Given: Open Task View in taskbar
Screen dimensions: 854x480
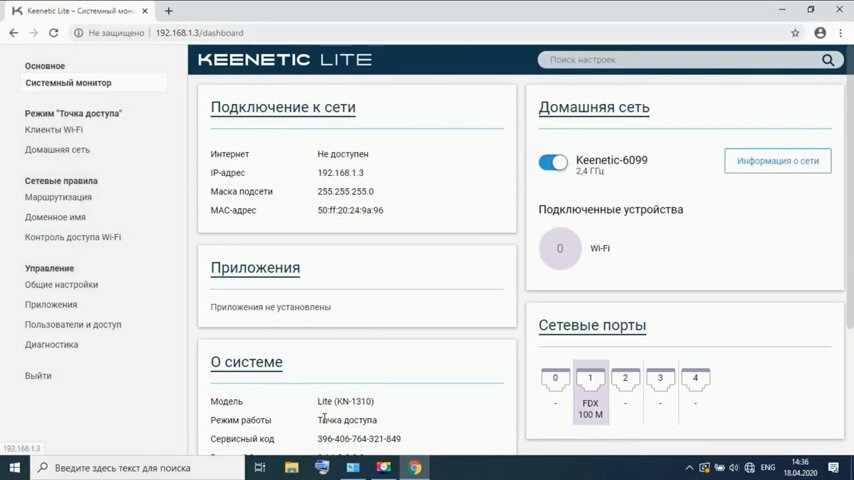Looking at the screenshot, I should [x=260, y=467].
